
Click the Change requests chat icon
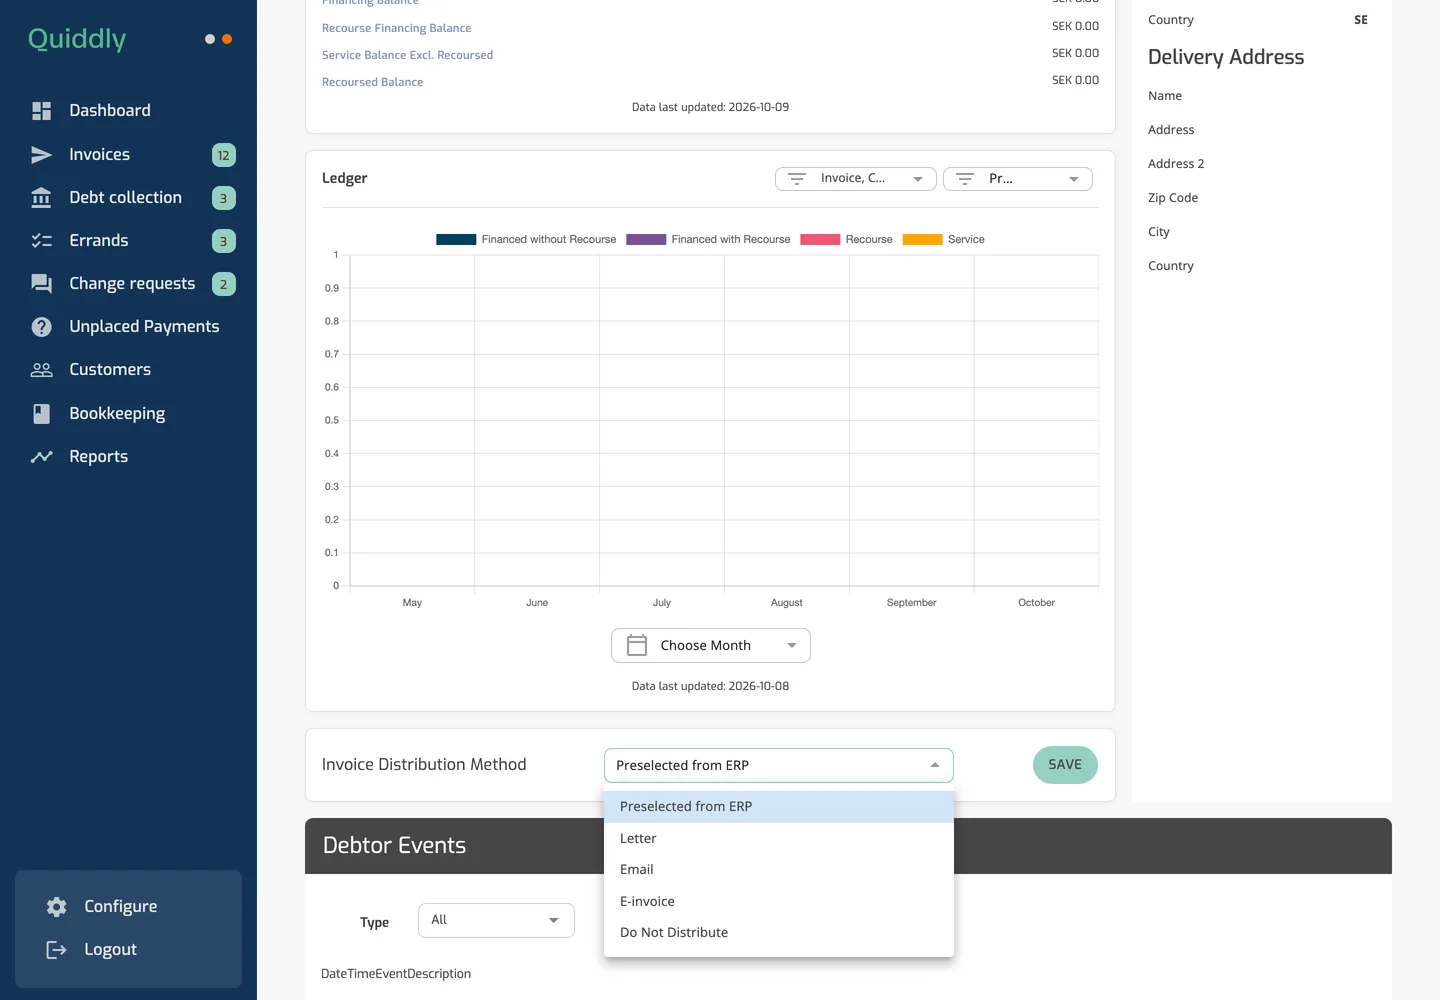(x=41, y=284)
